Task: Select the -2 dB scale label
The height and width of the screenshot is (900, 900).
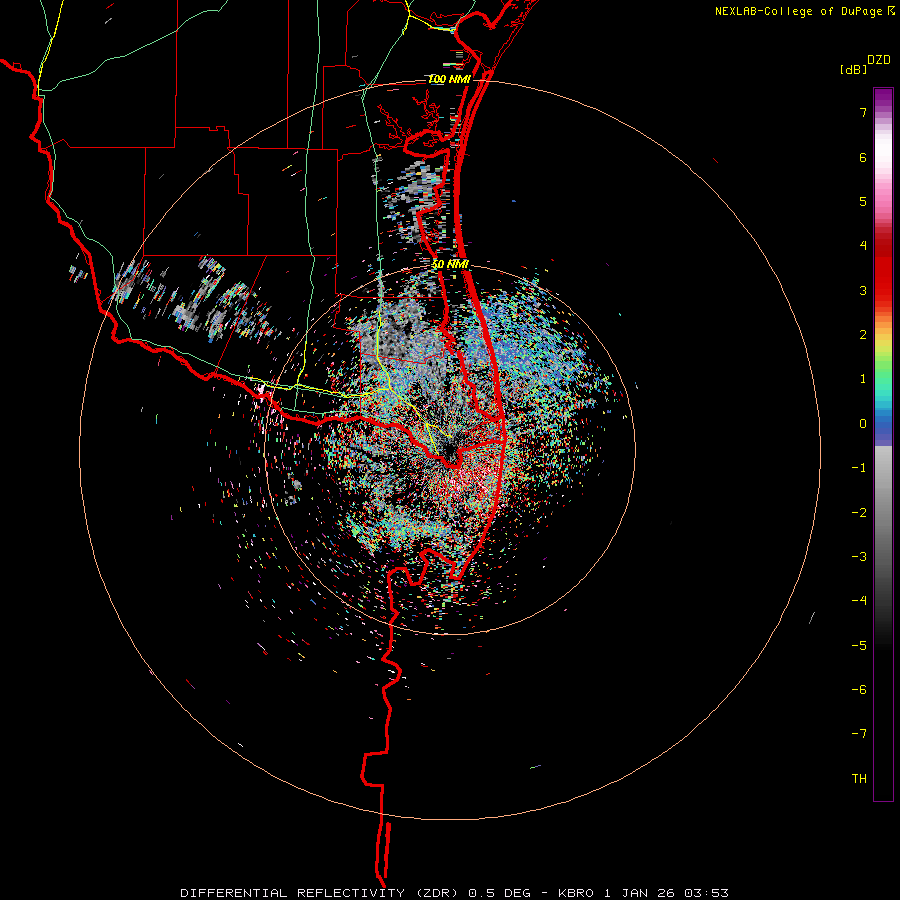Action: (859, 512)
